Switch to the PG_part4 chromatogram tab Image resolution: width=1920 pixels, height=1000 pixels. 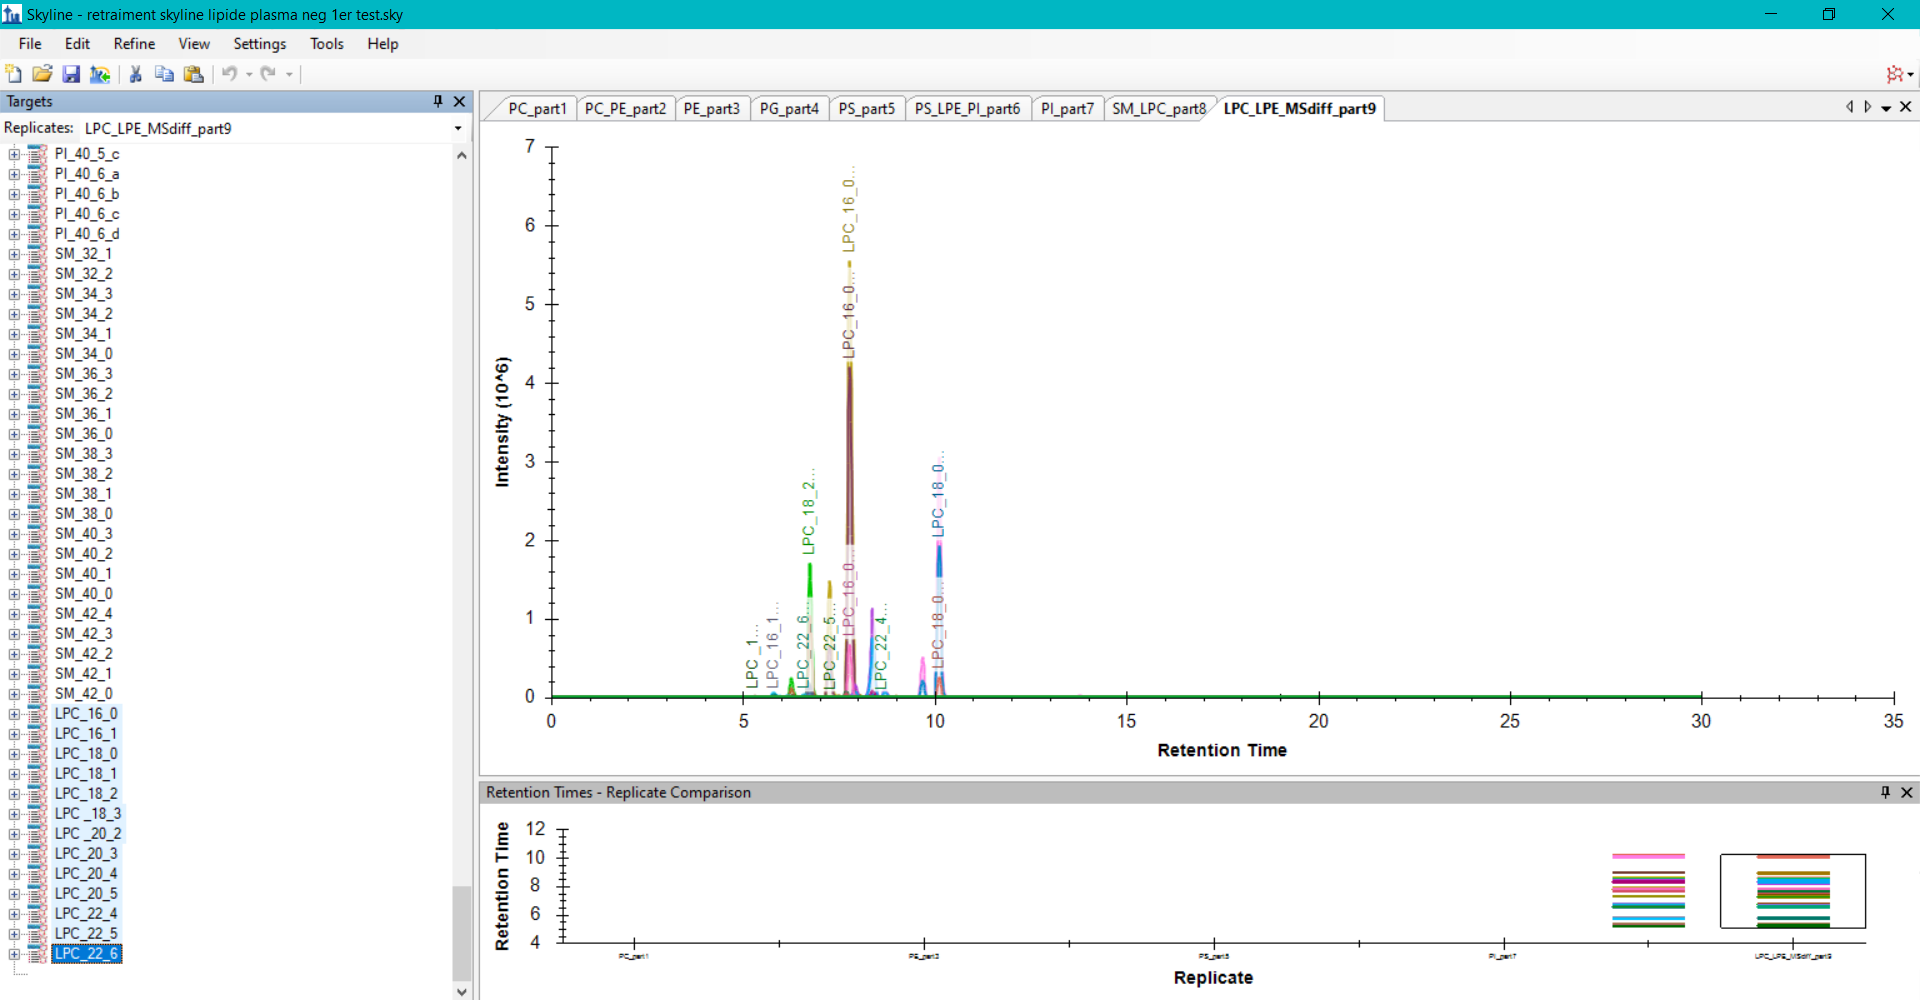pyautogui.click(x=788, y=108)
